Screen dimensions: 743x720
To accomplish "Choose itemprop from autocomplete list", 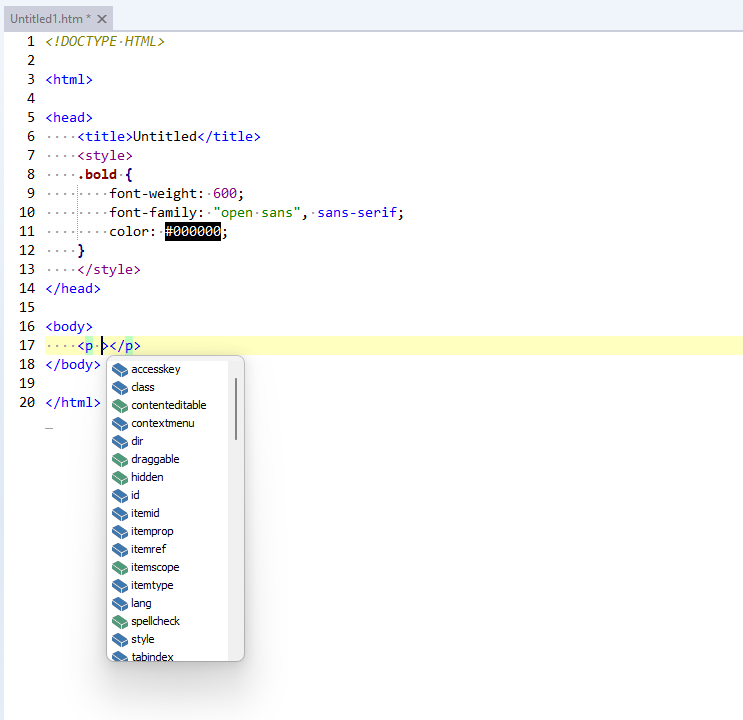I will click(152, 531).
